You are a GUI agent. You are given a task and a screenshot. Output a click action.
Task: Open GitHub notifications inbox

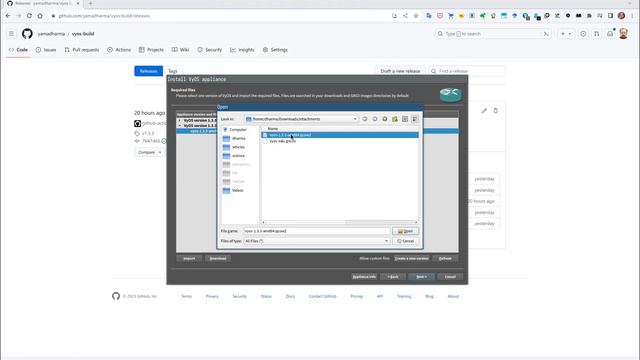(x=610, y=34)
